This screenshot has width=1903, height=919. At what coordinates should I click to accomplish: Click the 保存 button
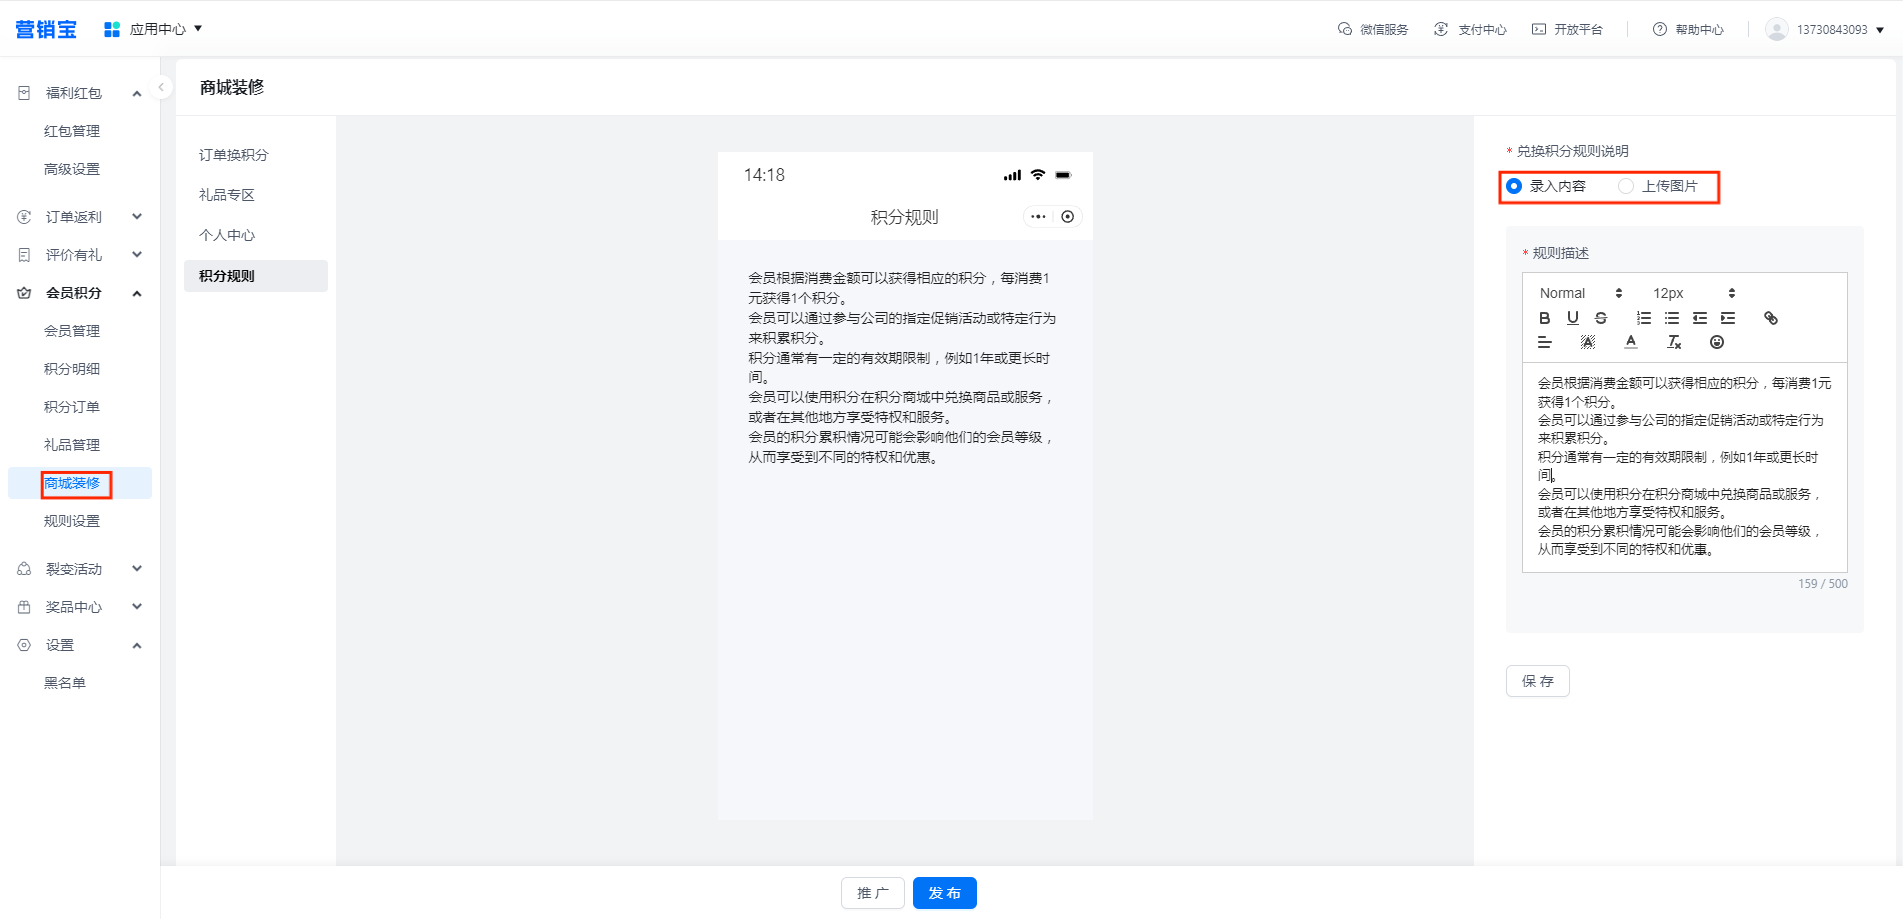point(1537,681)
